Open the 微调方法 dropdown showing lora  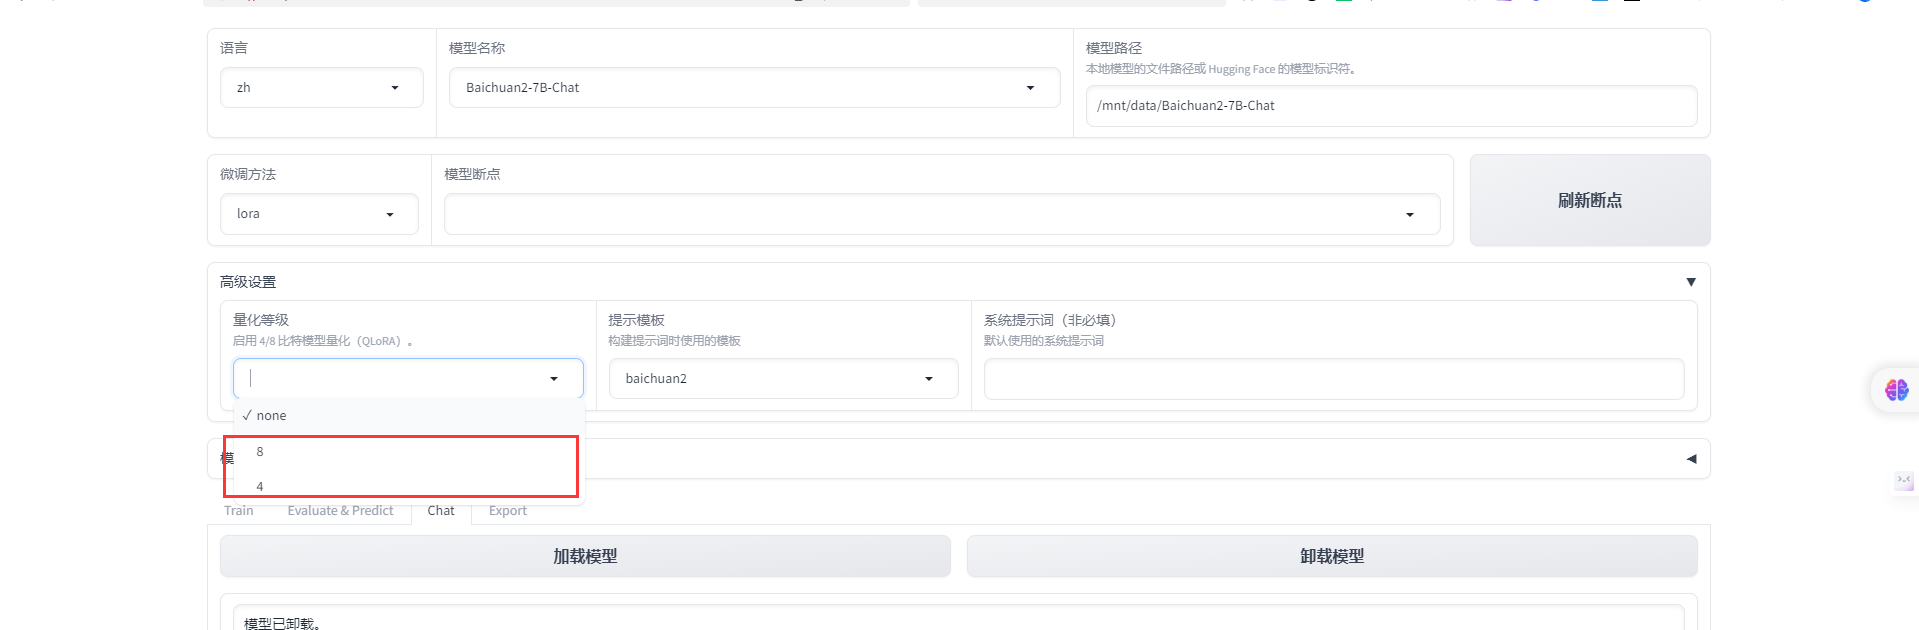click(318, 214)
